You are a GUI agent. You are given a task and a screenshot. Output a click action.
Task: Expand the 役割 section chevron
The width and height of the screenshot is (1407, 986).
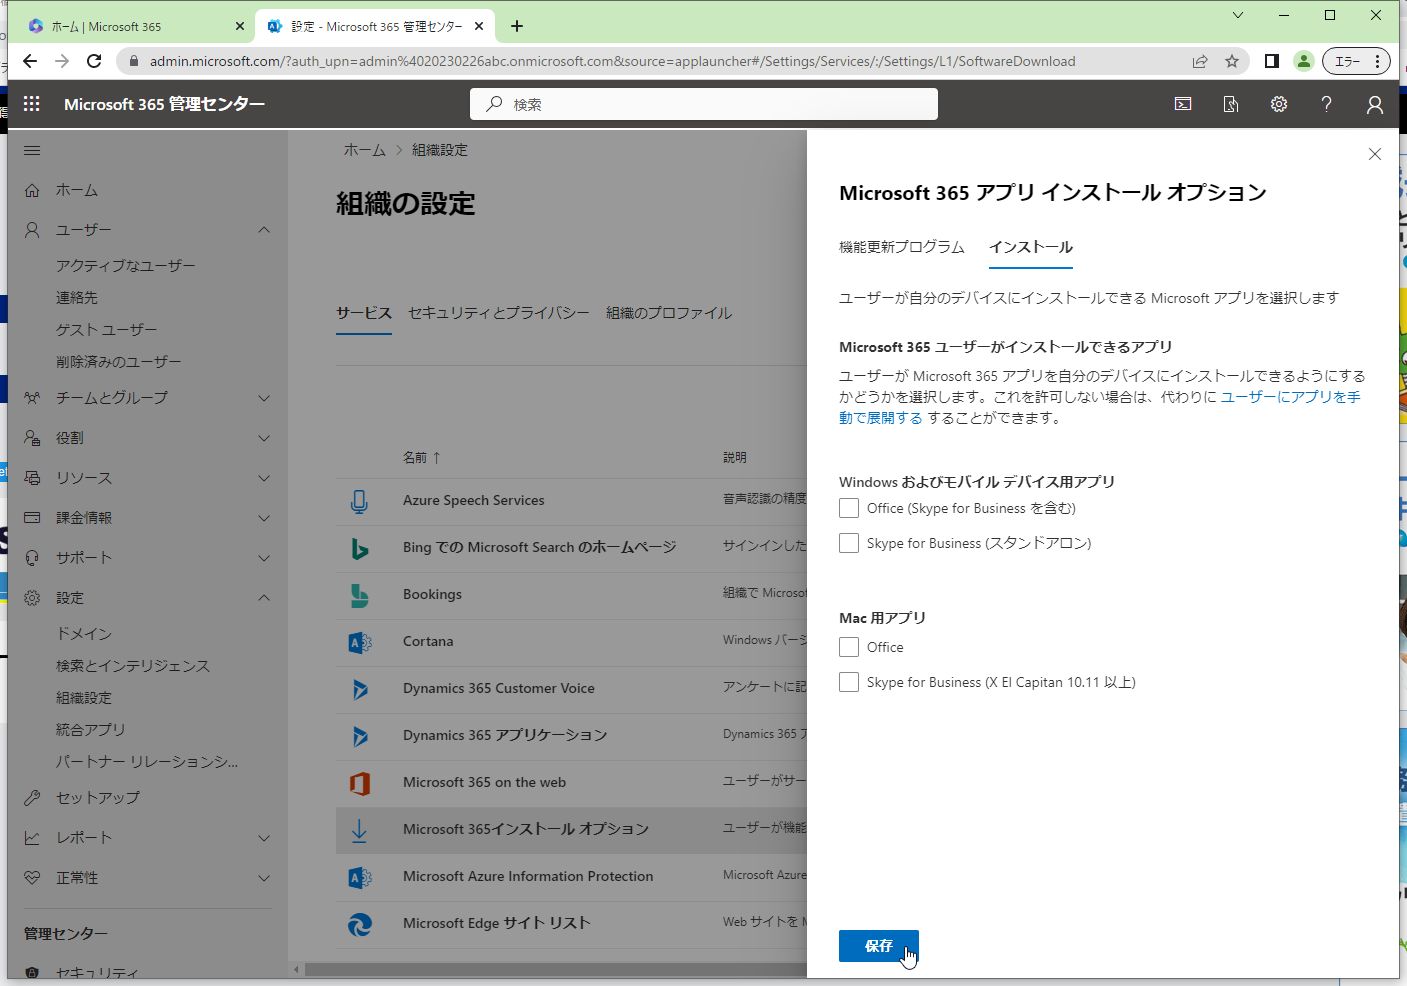click(x=264, y=438)
